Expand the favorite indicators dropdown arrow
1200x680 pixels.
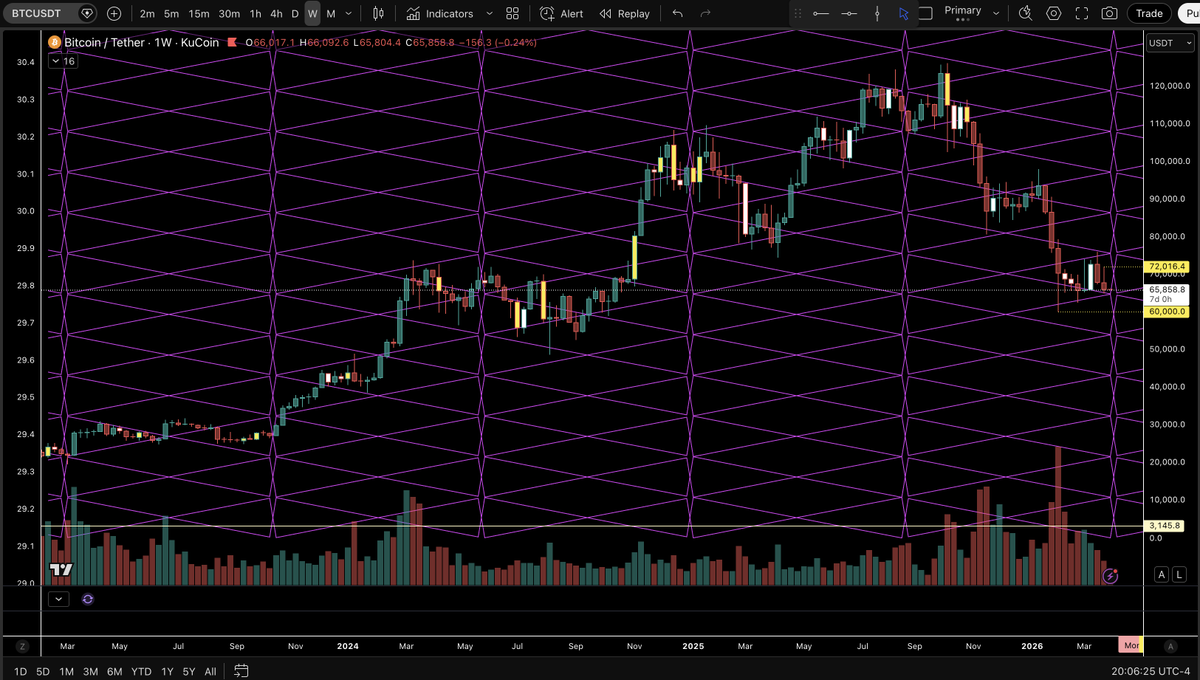[489, 14]
